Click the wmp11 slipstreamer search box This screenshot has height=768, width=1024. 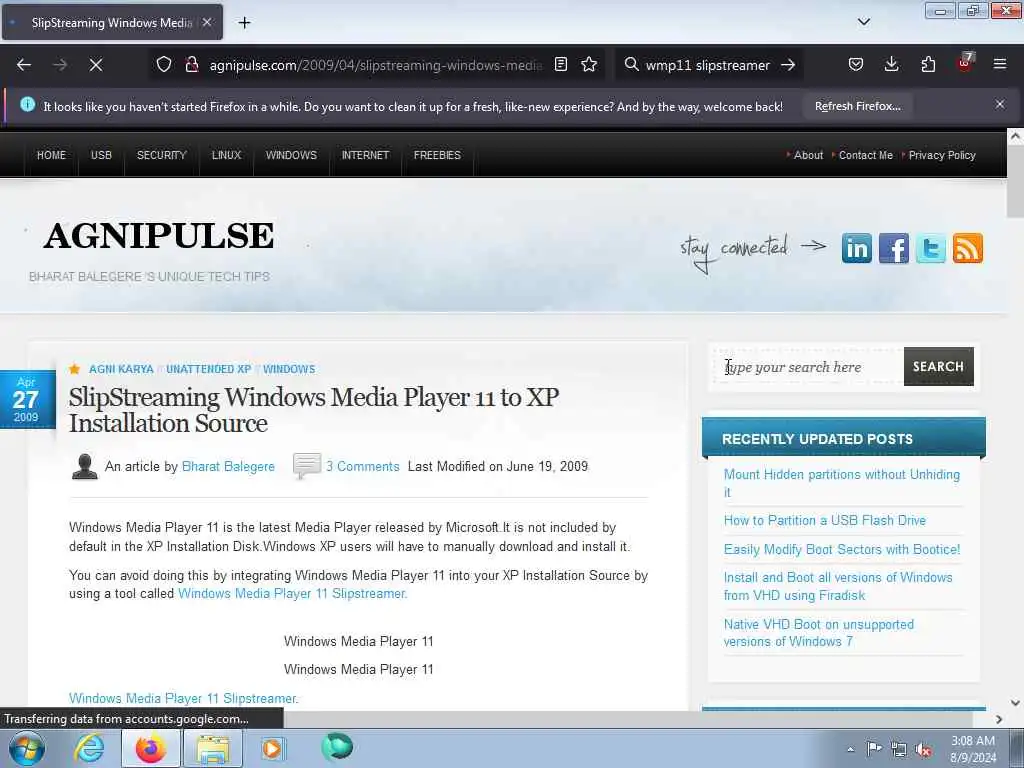707,65
